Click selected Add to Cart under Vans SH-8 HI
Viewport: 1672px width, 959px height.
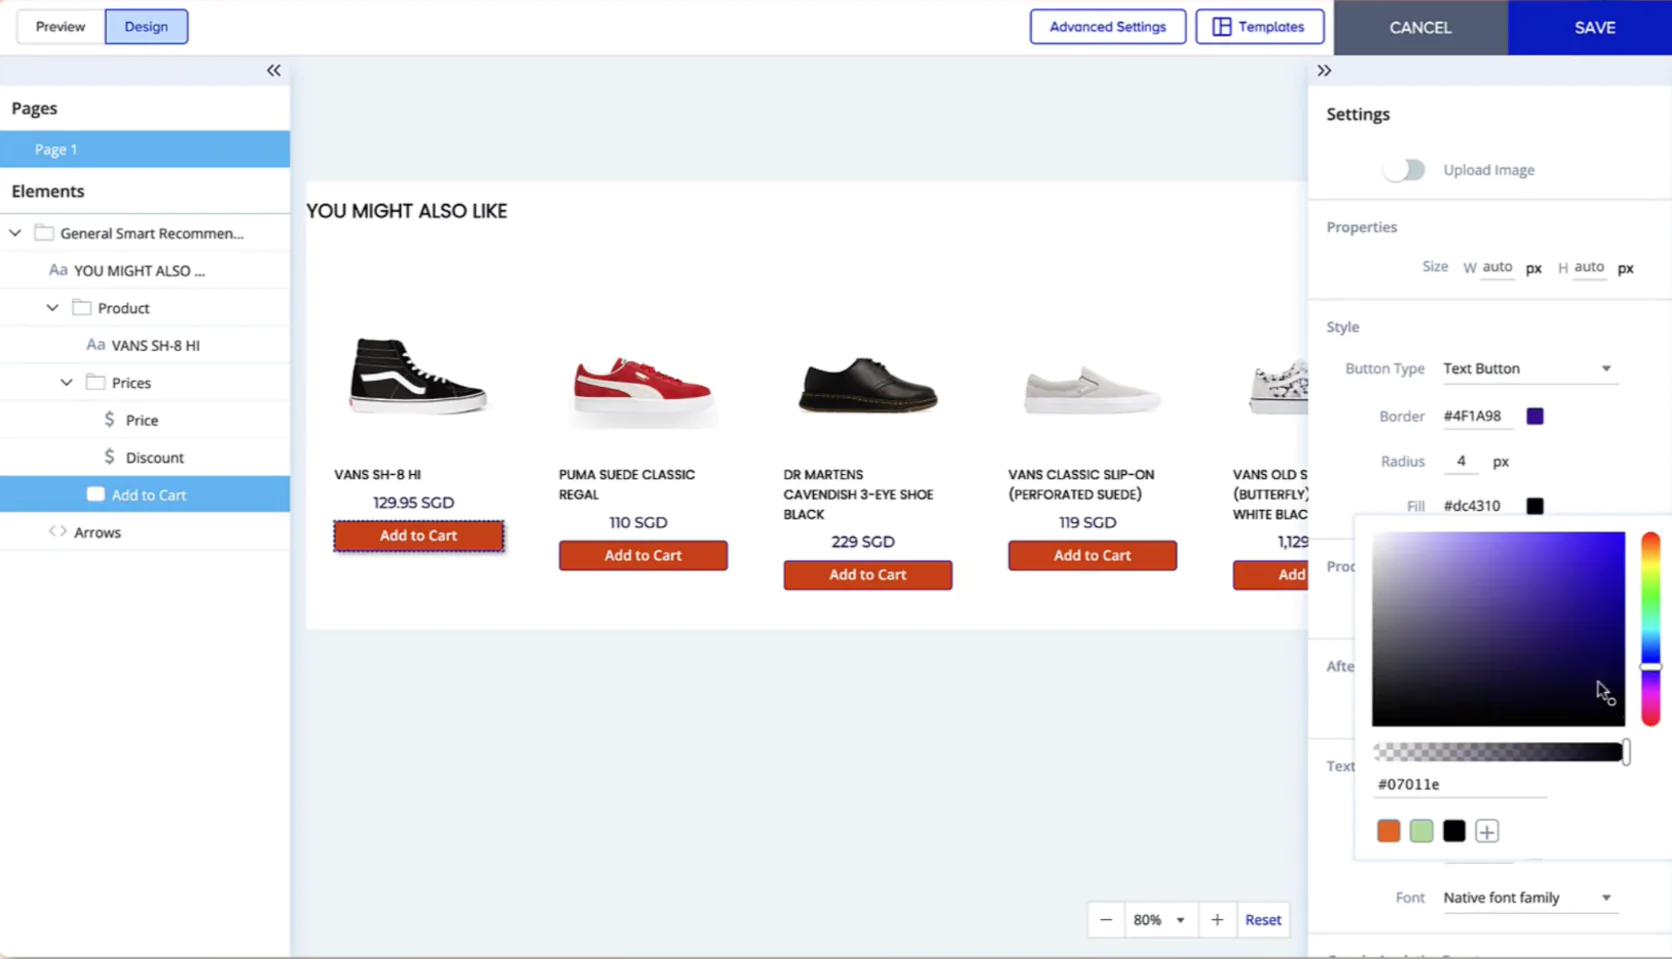[x=419, y=536]
